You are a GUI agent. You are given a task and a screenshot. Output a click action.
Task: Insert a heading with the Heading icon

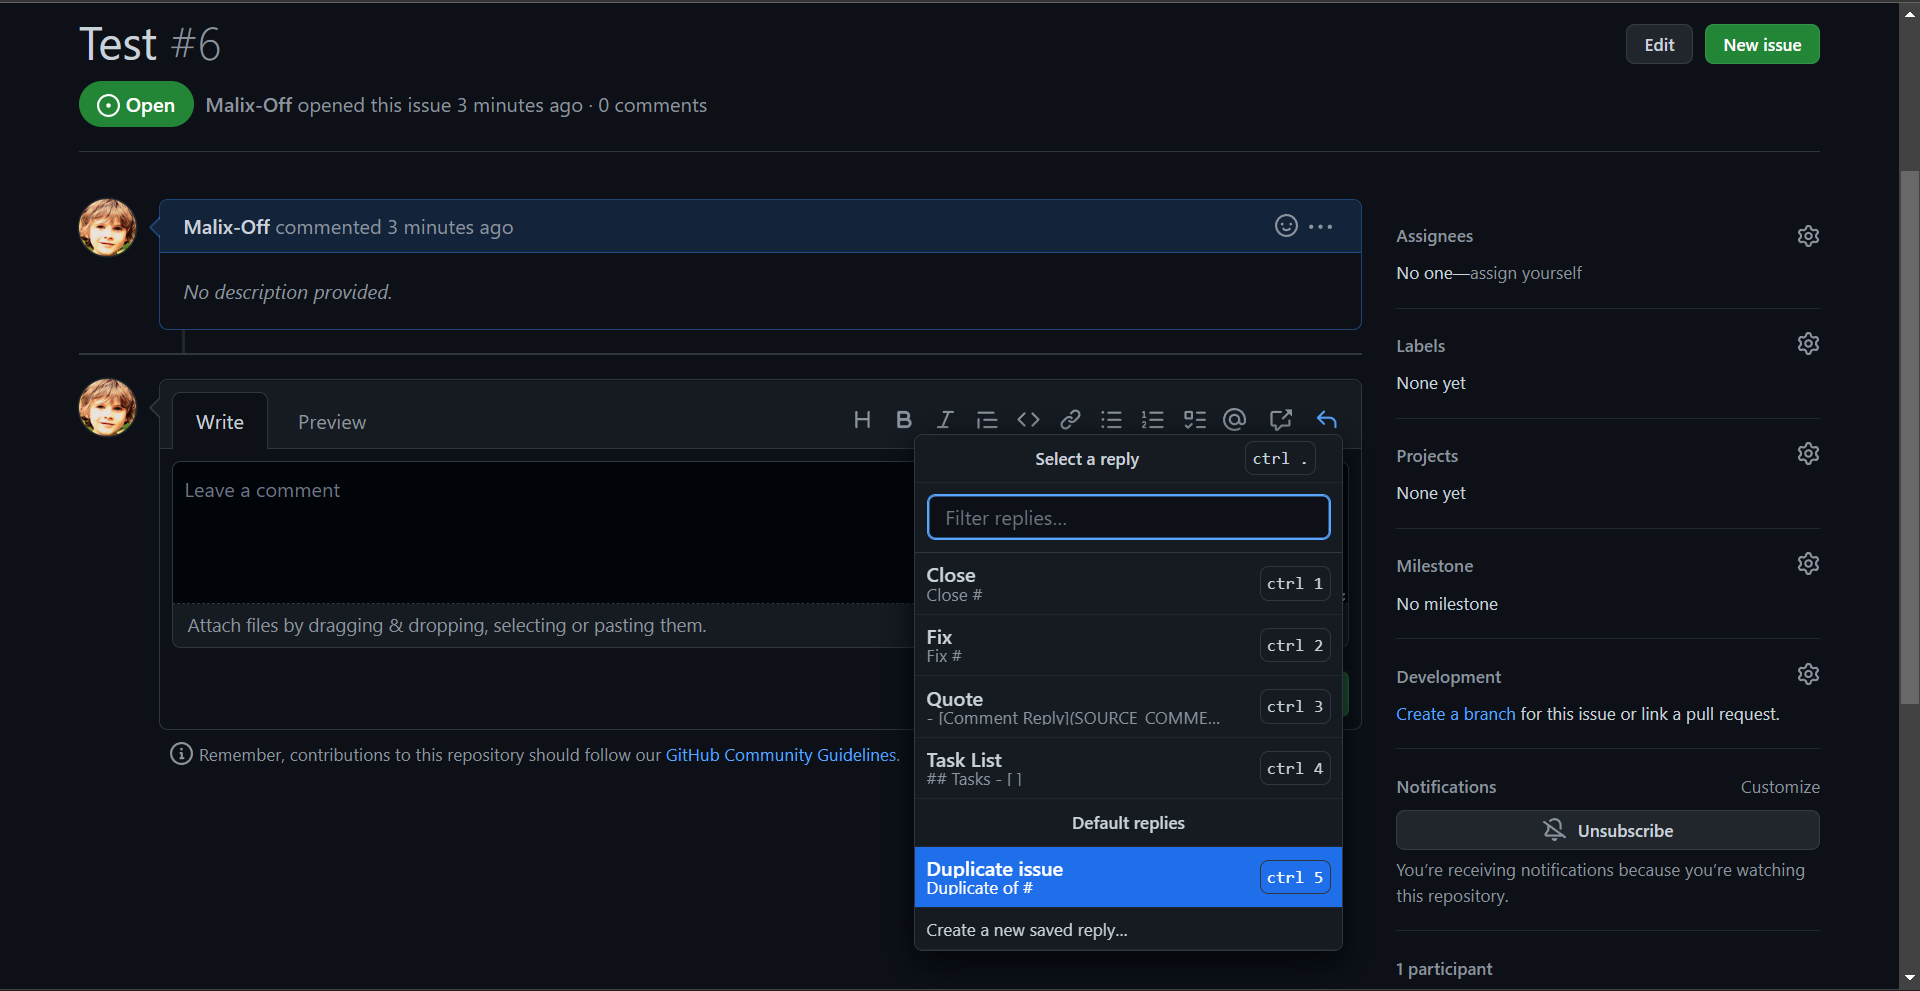click(x=862, y=419)
